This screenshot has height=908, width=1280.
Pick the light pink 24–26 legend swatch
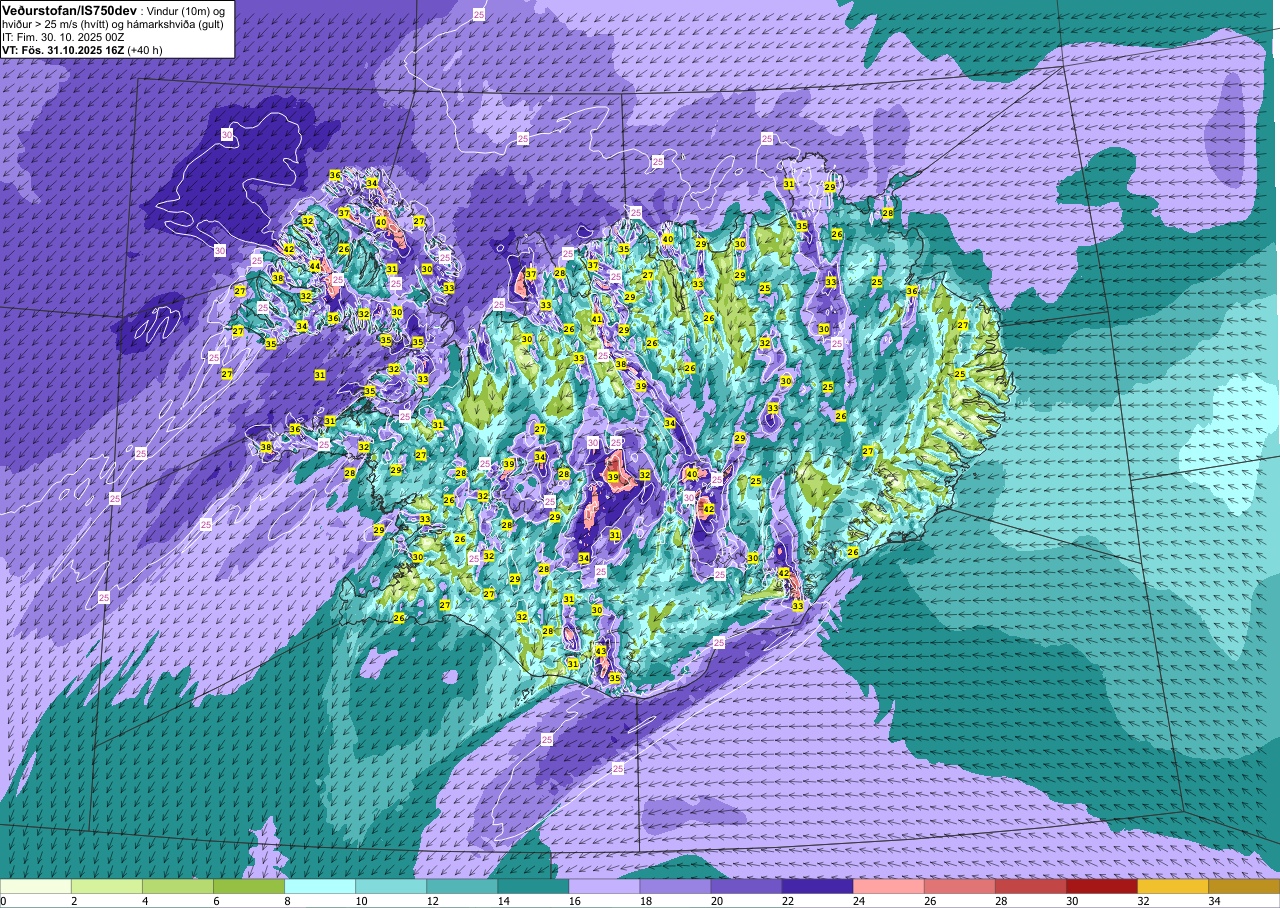click(x=888, y=886)
